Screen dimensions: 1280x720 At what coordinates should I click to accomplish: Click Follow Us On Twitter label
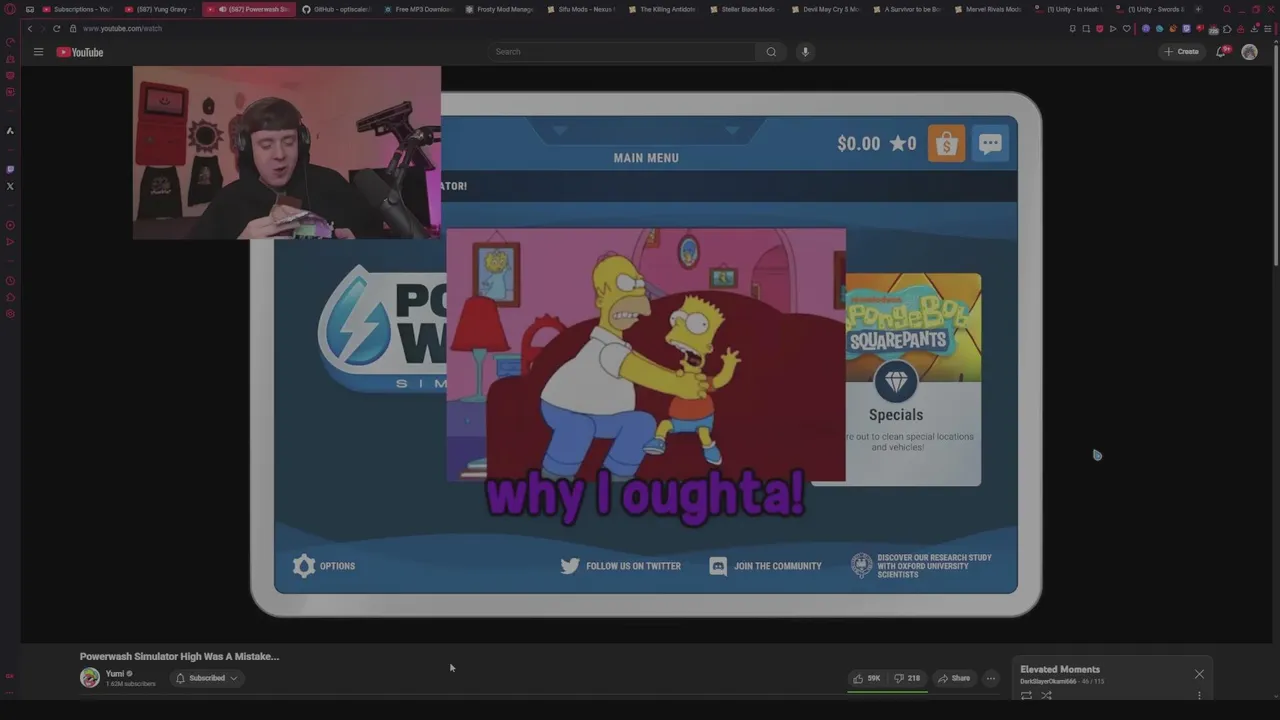[x=633, y=566]
